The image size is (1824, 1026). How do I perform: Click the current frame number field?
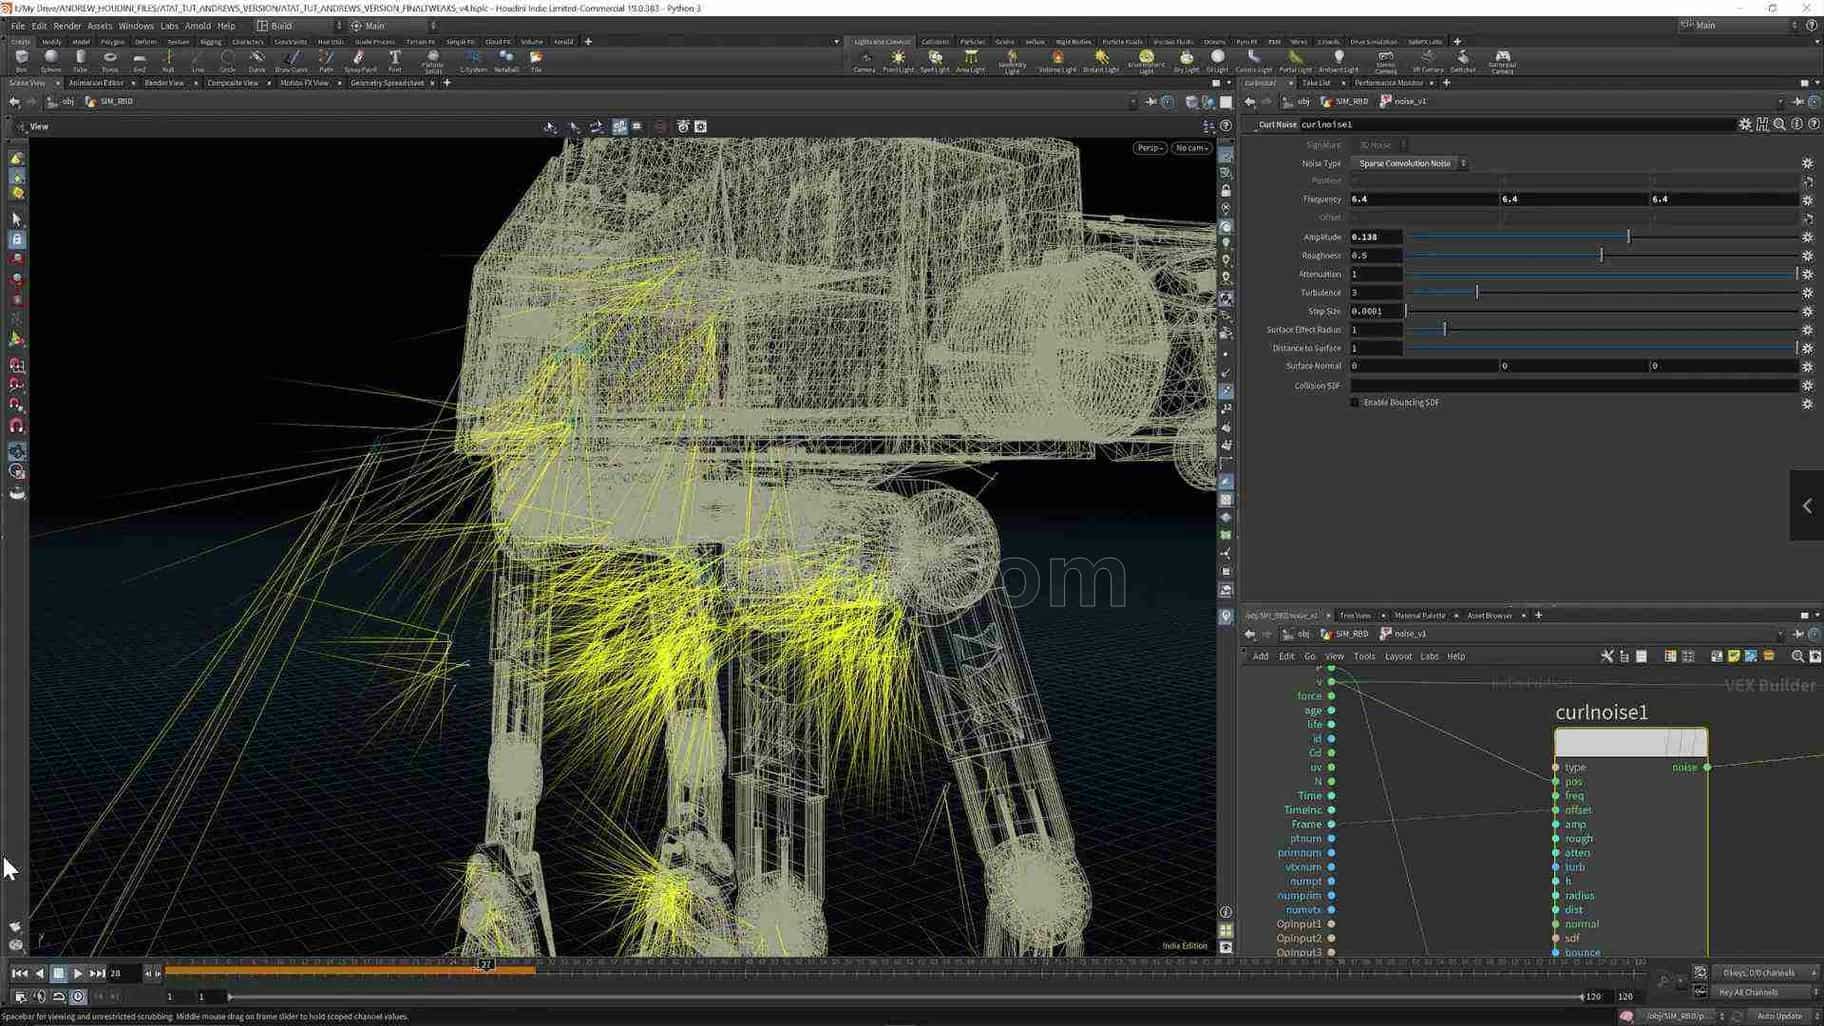pos(125,973)
